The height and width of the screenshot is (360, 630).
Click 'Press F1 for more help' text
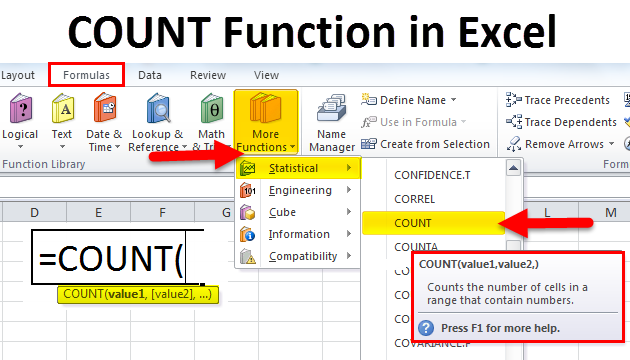(500, 328)
